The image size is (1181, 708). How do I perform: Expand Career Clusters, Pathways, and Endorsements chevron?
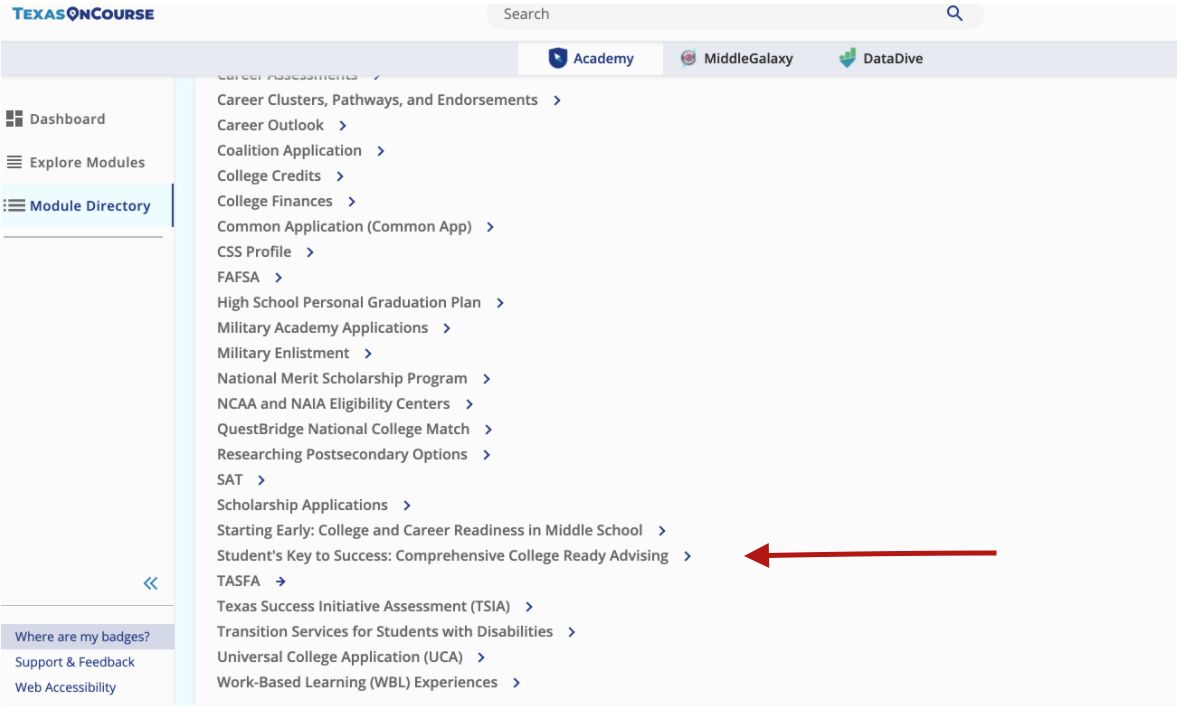557,101
